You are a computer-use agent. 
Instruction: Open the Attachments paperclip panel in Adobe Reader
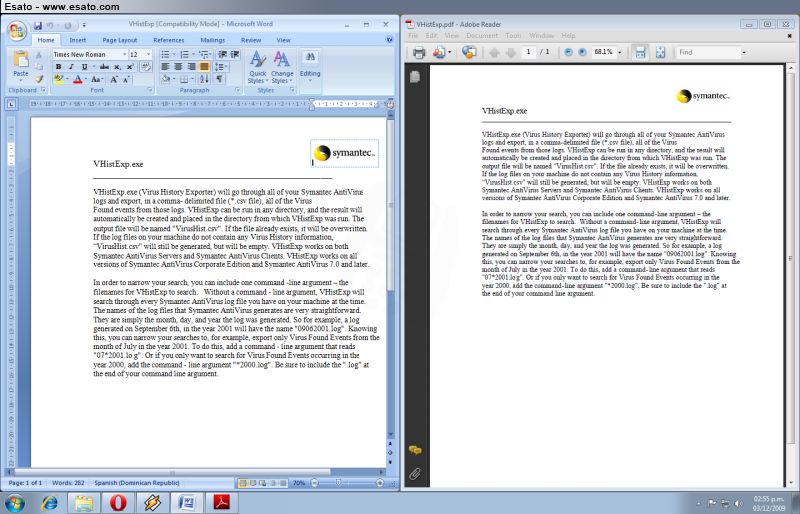tap(415, 474)
